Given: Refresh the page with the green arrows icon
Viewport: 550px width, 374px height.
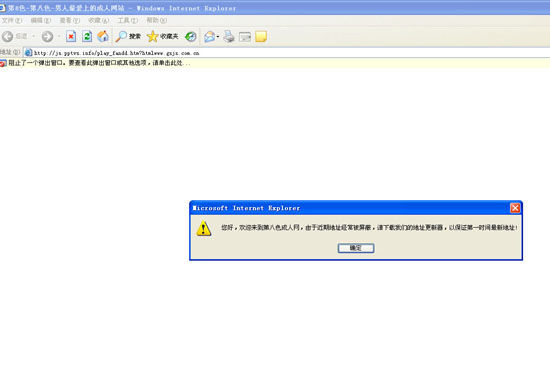Looking at the screenshot, I should (x=87, y=36).
